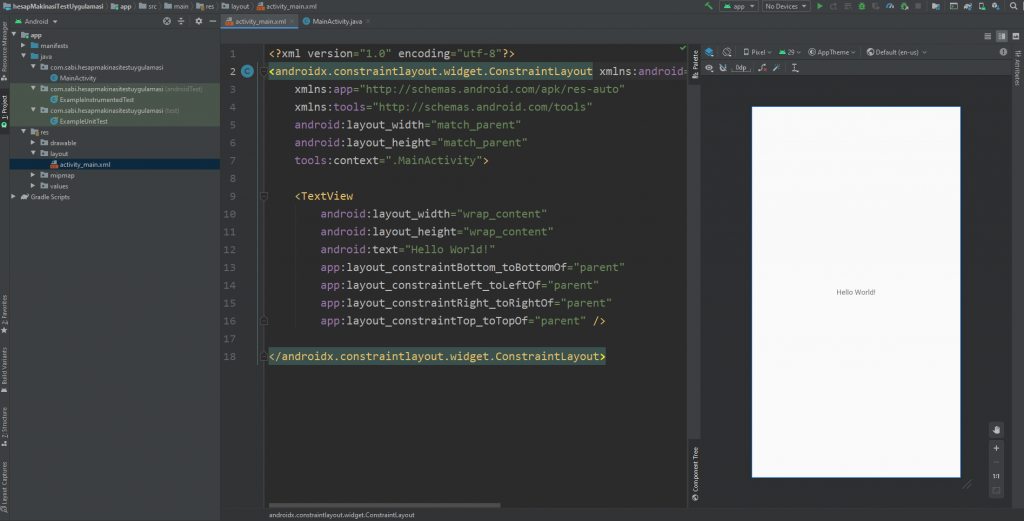Close the MainActivity.java tab
This screenshot has height=521, width=1024.
tap(368, 22)
